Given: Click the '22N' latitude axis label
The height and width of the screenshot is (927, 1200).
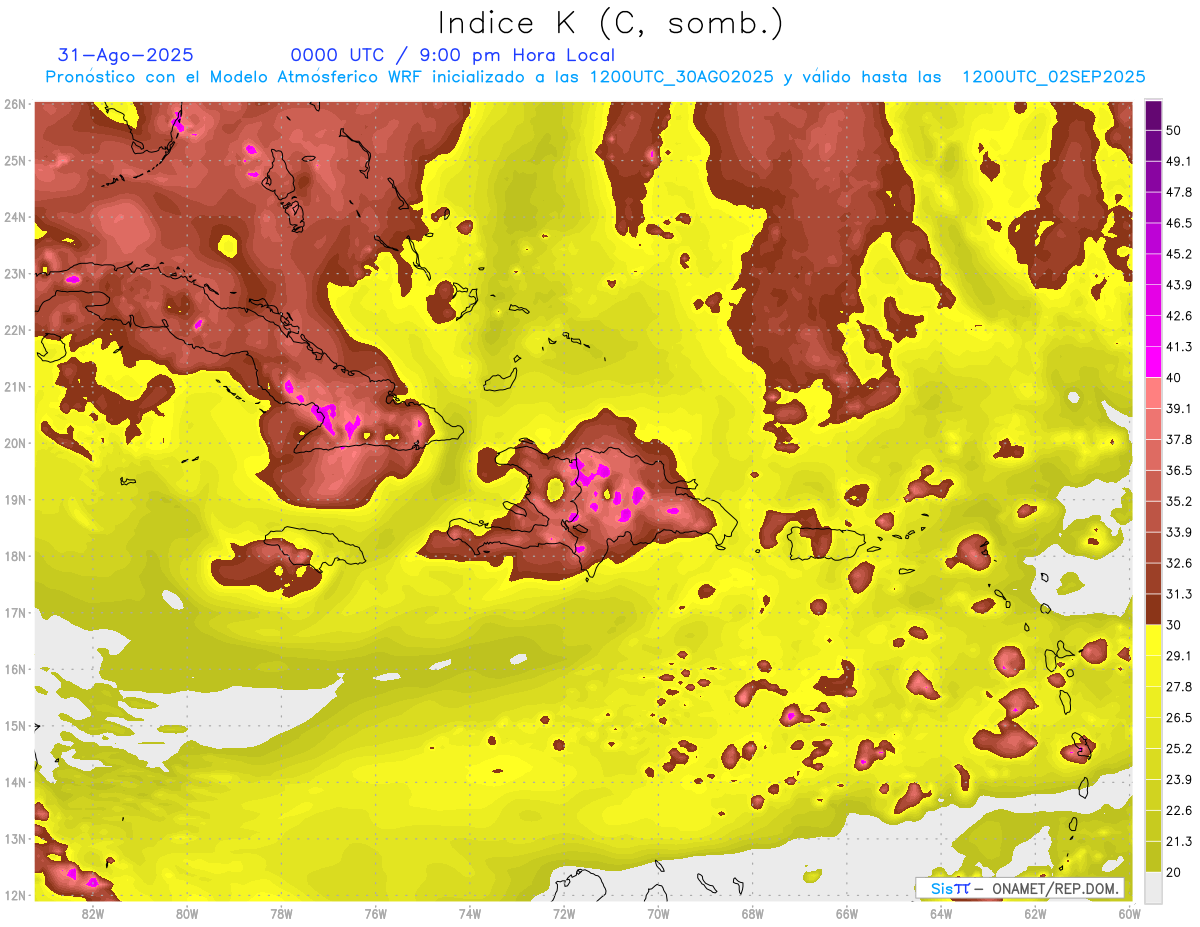Looking at the screenshot, I should pos(15,330).
